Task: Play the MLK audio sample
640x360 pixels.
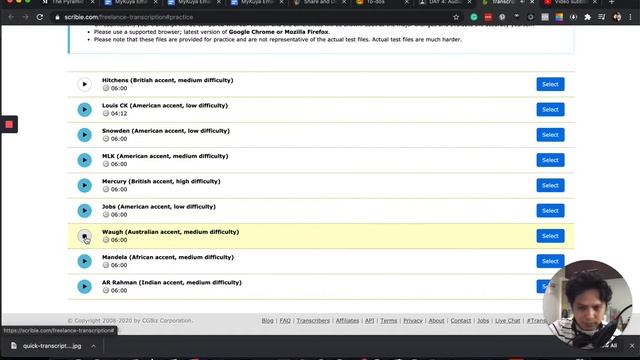Action: coord(84,160)
